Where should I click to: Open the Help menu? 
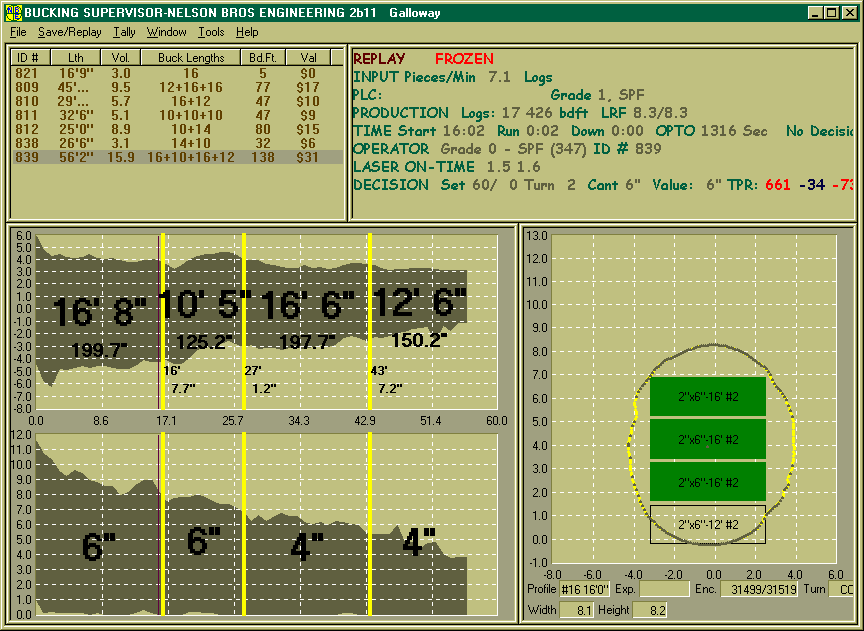(x=247, y=32)
